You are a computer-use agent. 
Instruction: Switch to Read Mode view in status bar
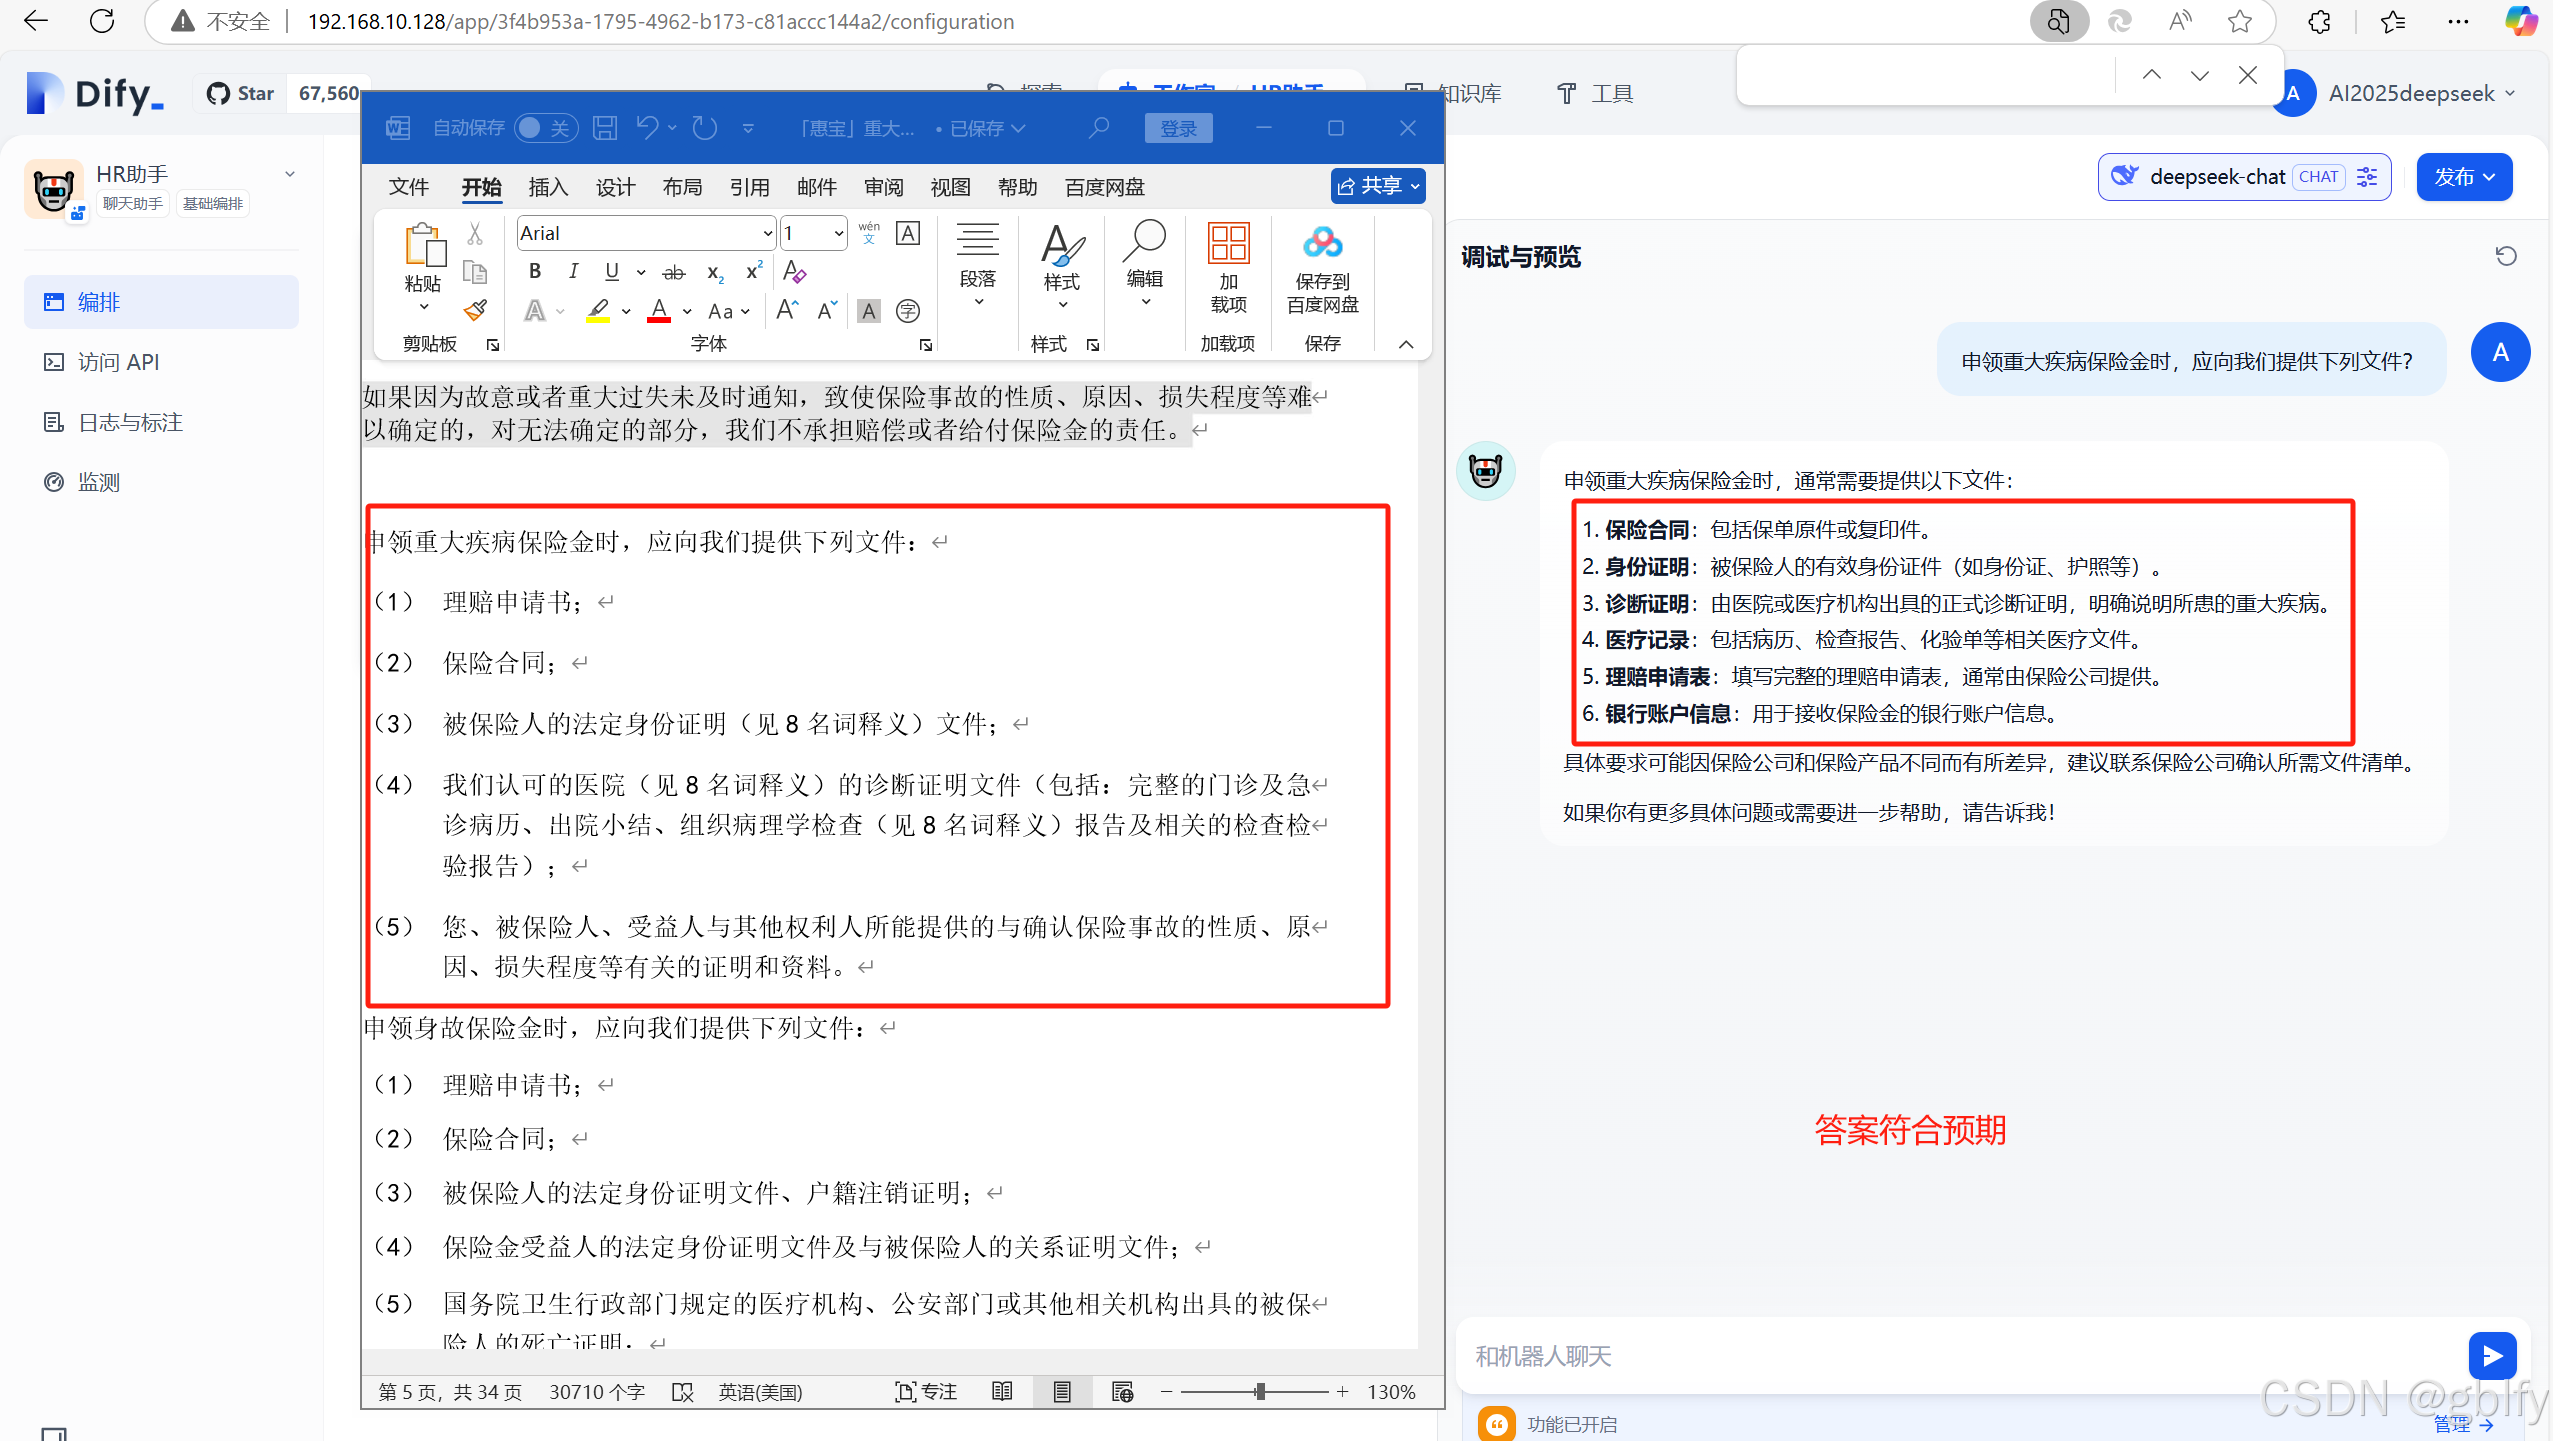point(1002,1391)
